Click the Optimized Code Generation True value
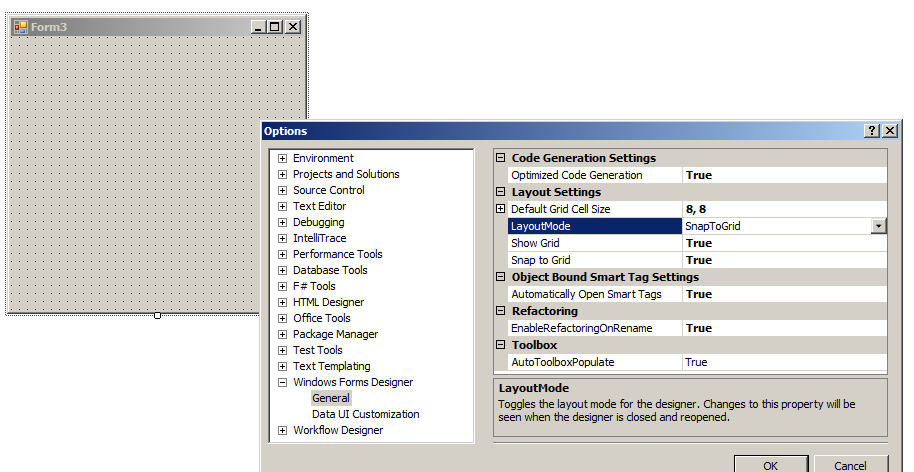Viewport: 914px width, 472px height. (x=785, y=175)
